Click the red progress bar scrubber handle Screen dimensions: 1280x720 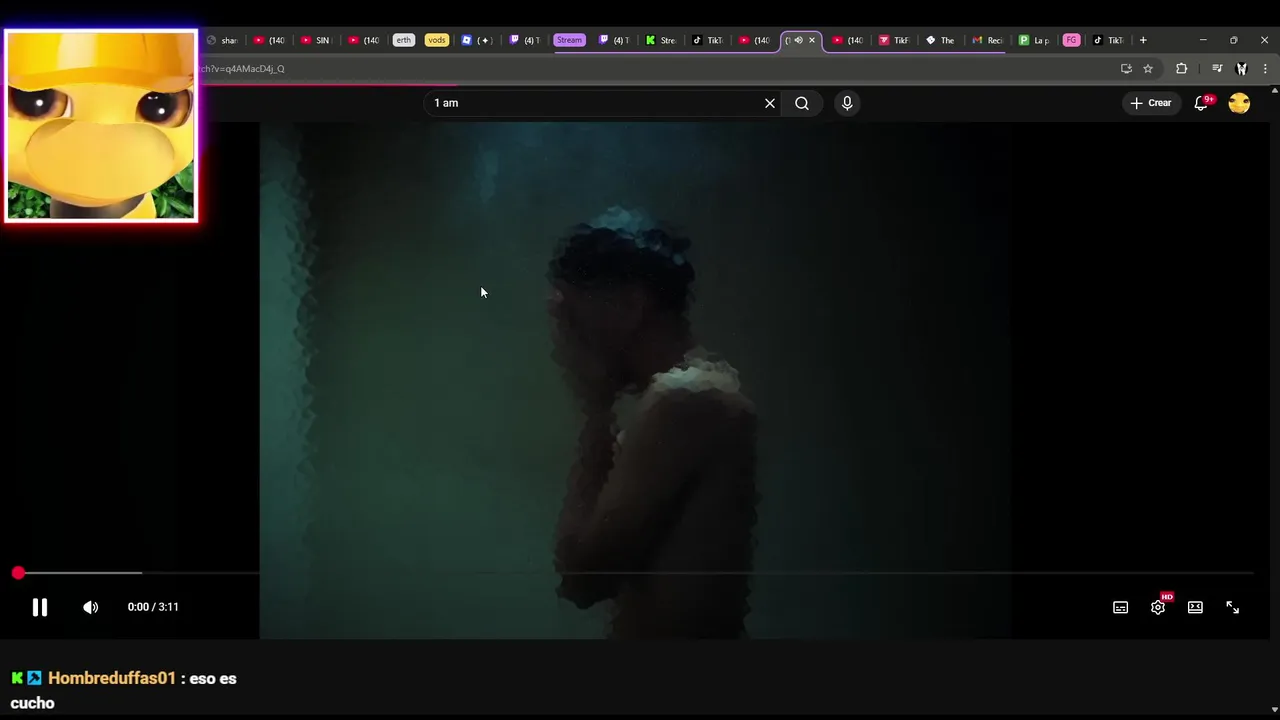(x=18, y=573)
